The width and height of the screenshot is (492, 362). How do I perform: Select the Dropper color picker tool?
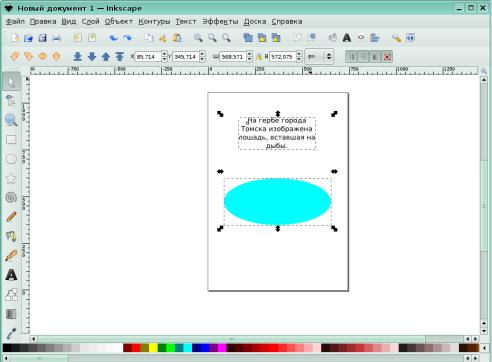click(11, 333)
